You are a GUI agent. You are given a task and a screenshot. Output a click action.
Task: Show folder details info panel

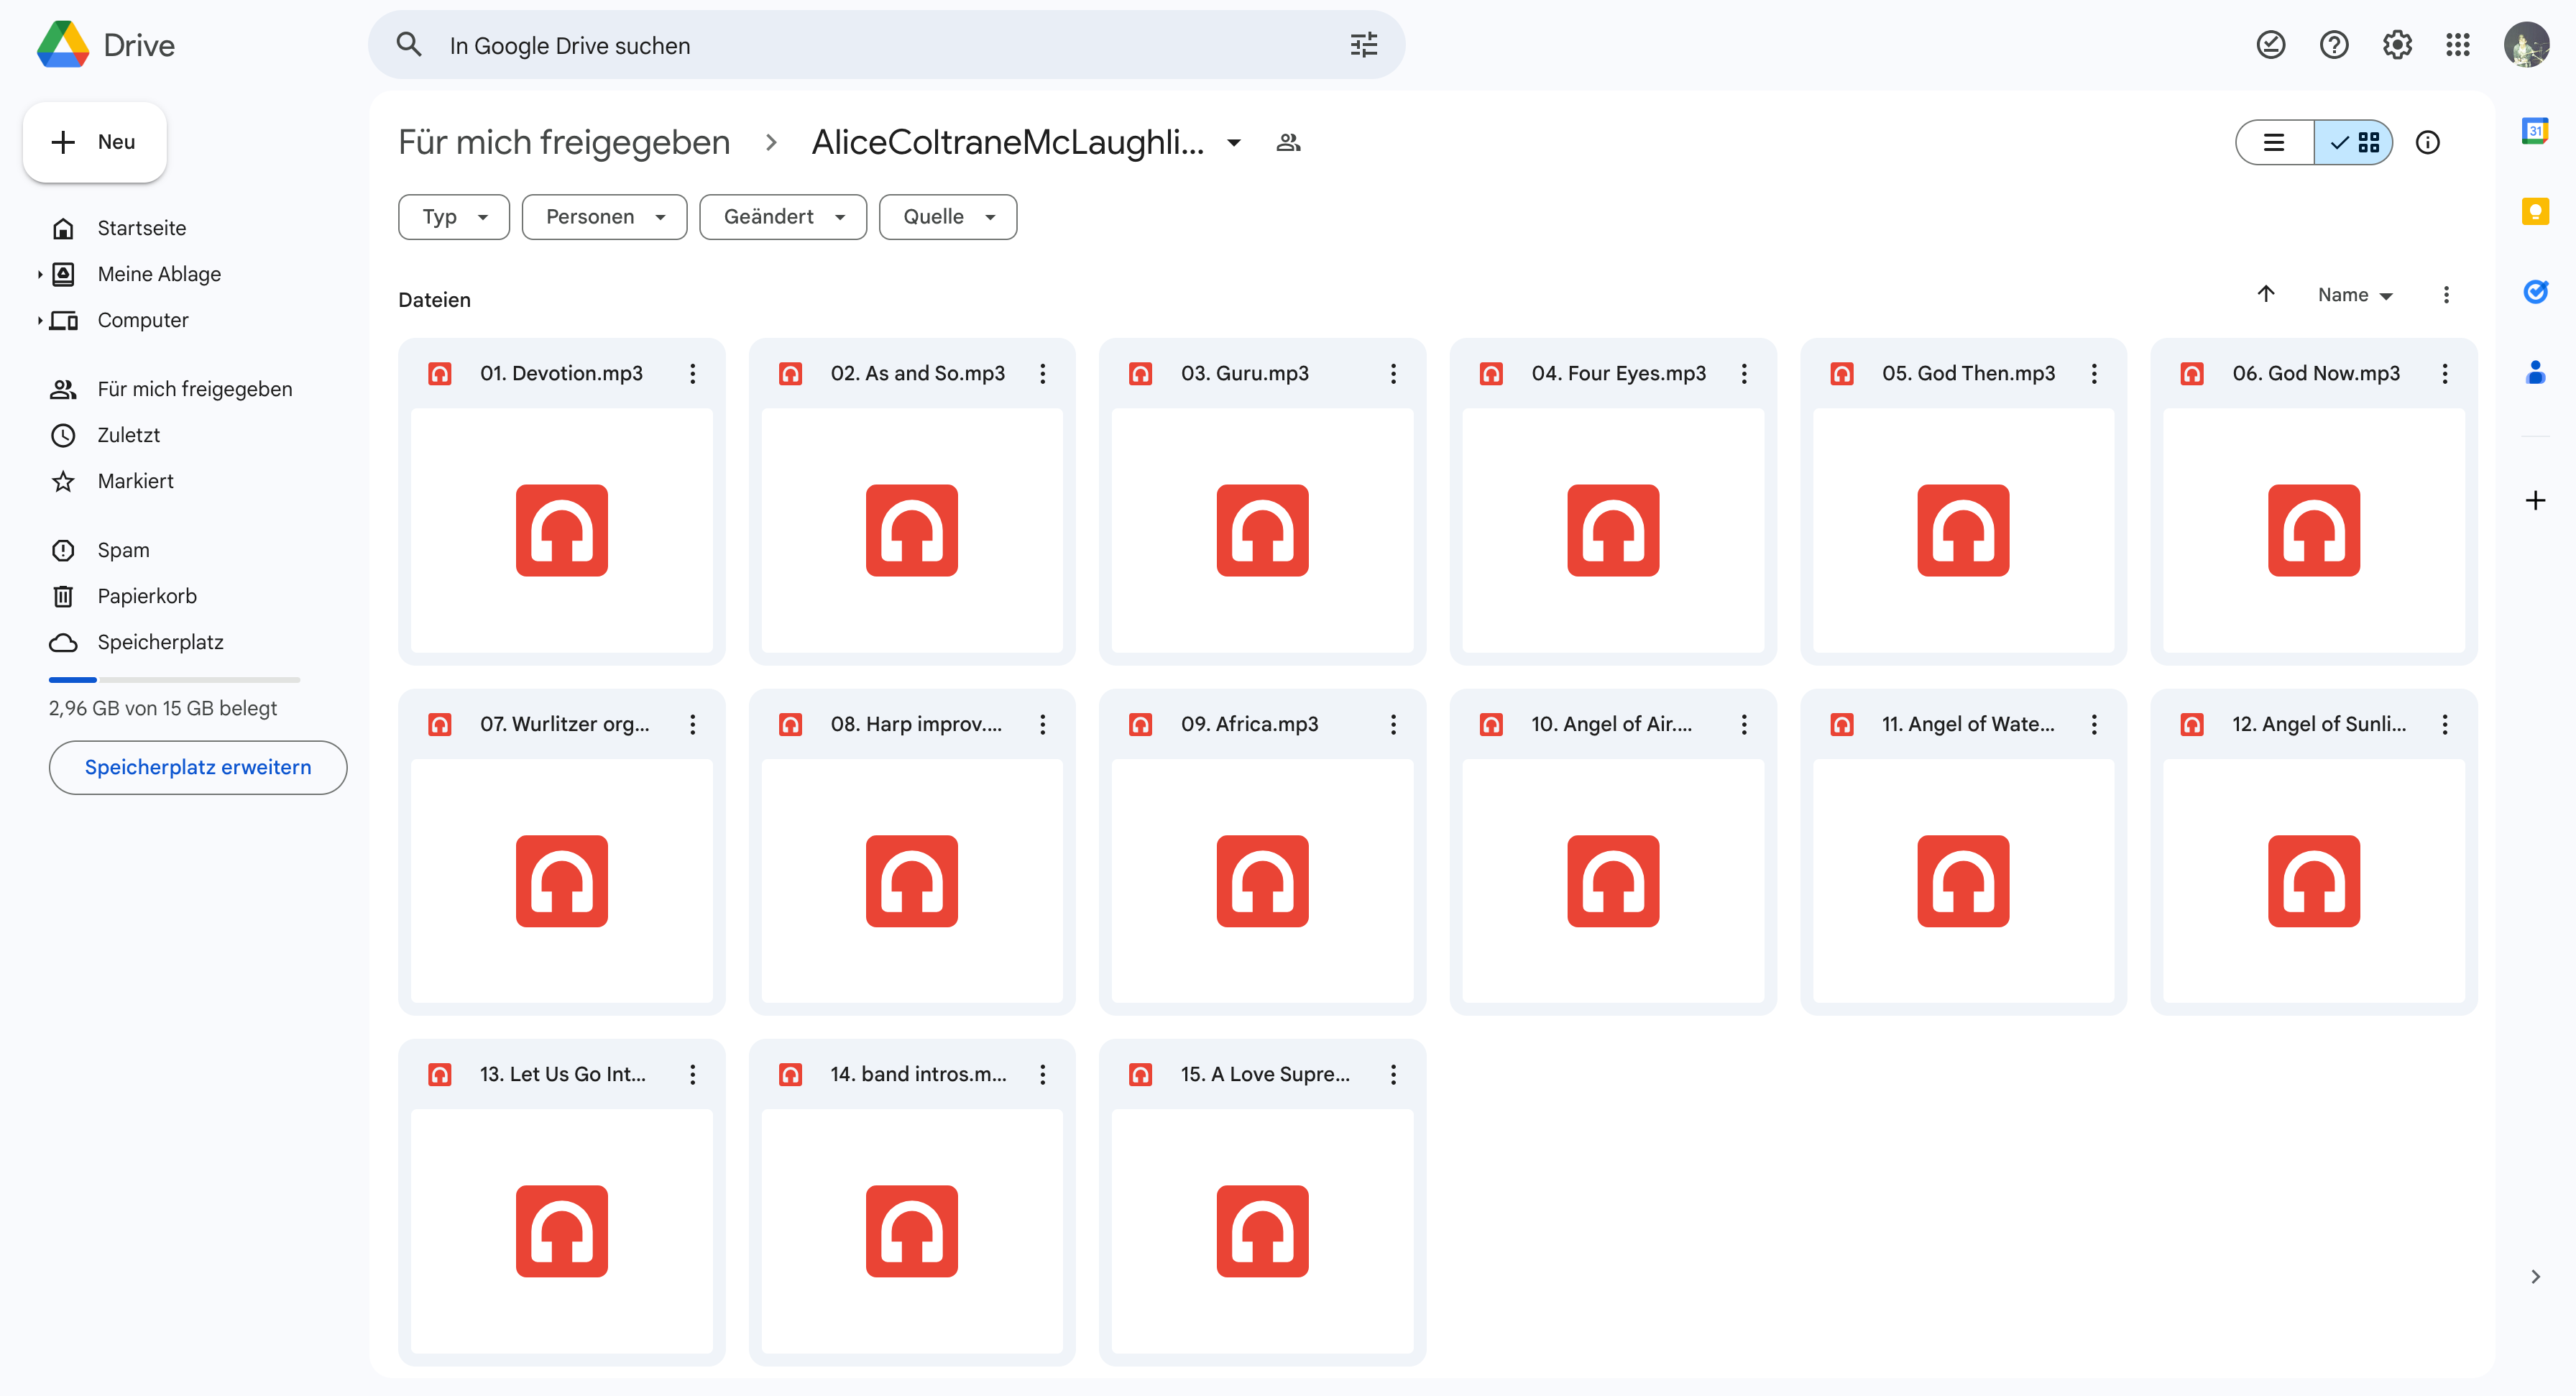2427,143
